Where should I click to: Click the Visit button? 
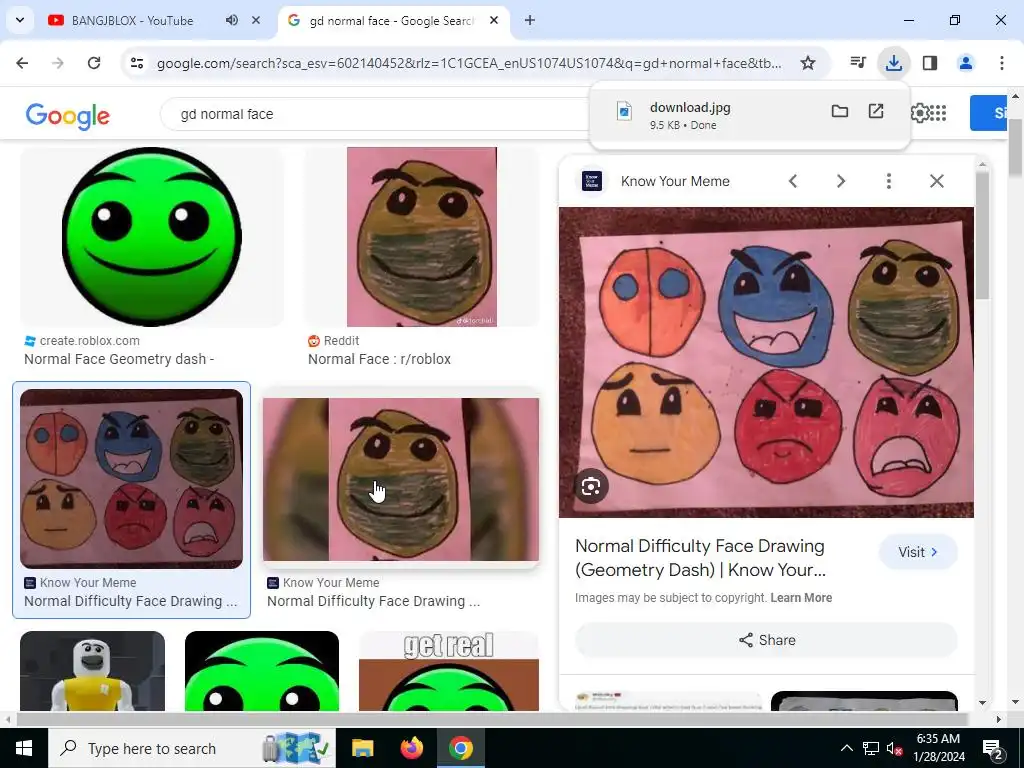tap(918, 552)
